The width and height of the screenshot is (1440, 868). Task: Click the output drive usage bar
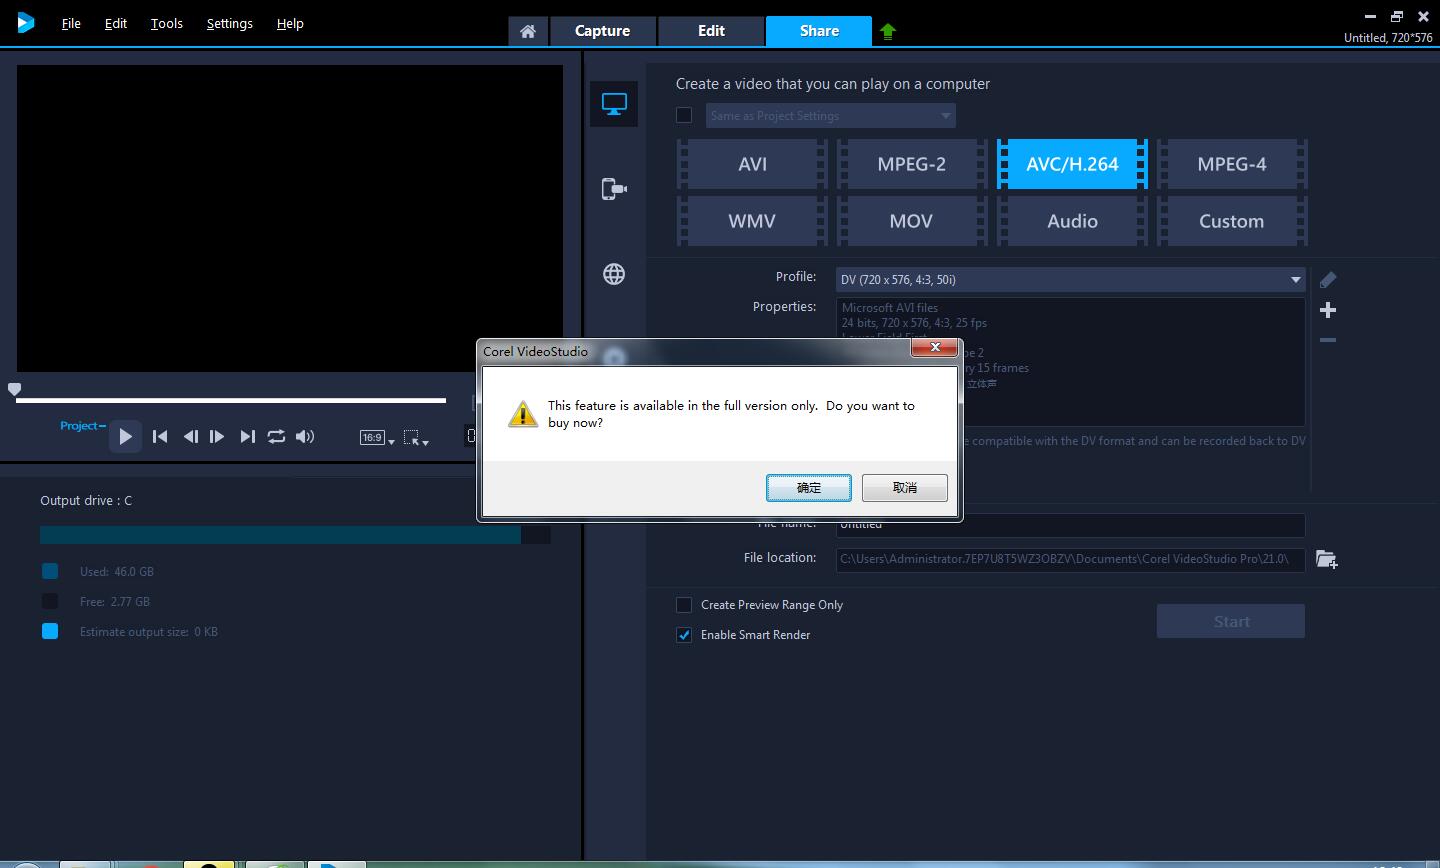pos(295,535)
